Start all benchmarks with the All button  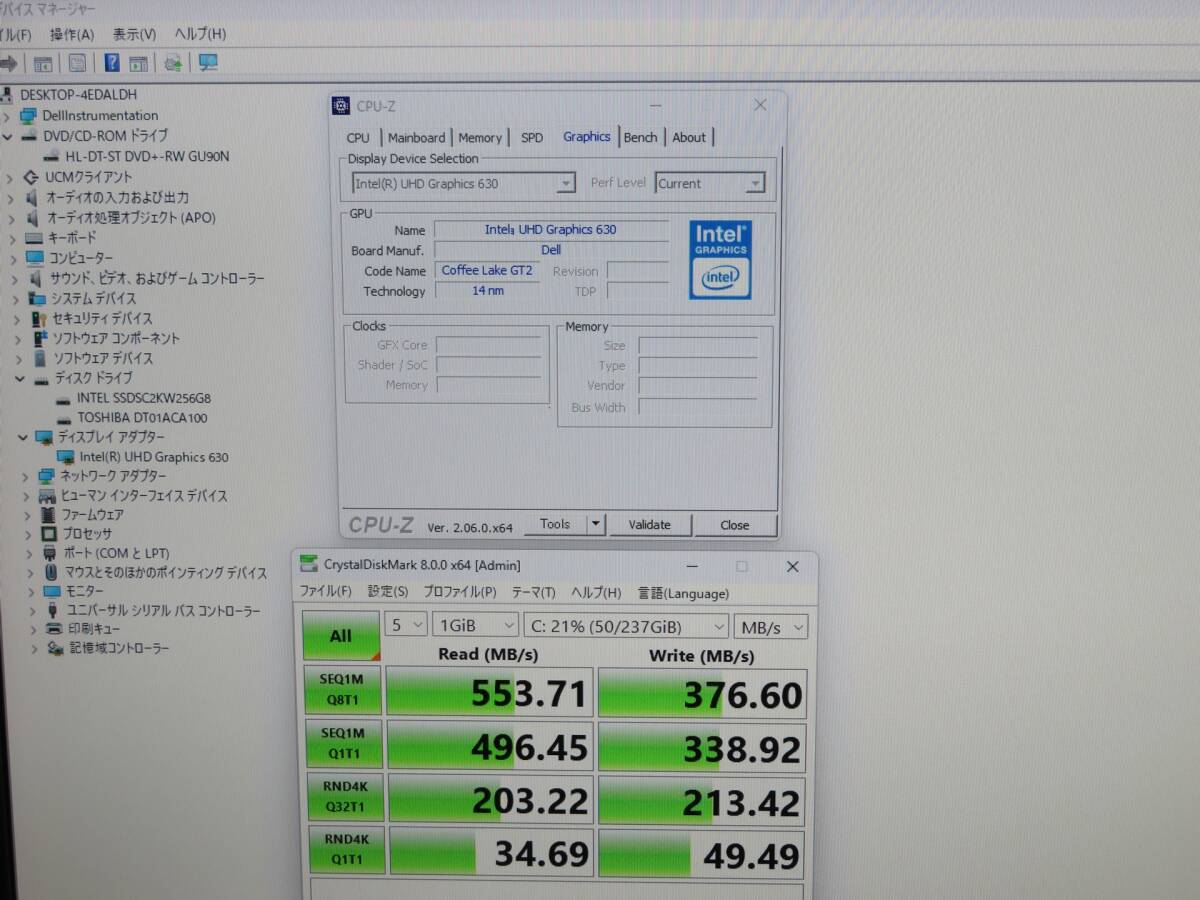[341, 635]
